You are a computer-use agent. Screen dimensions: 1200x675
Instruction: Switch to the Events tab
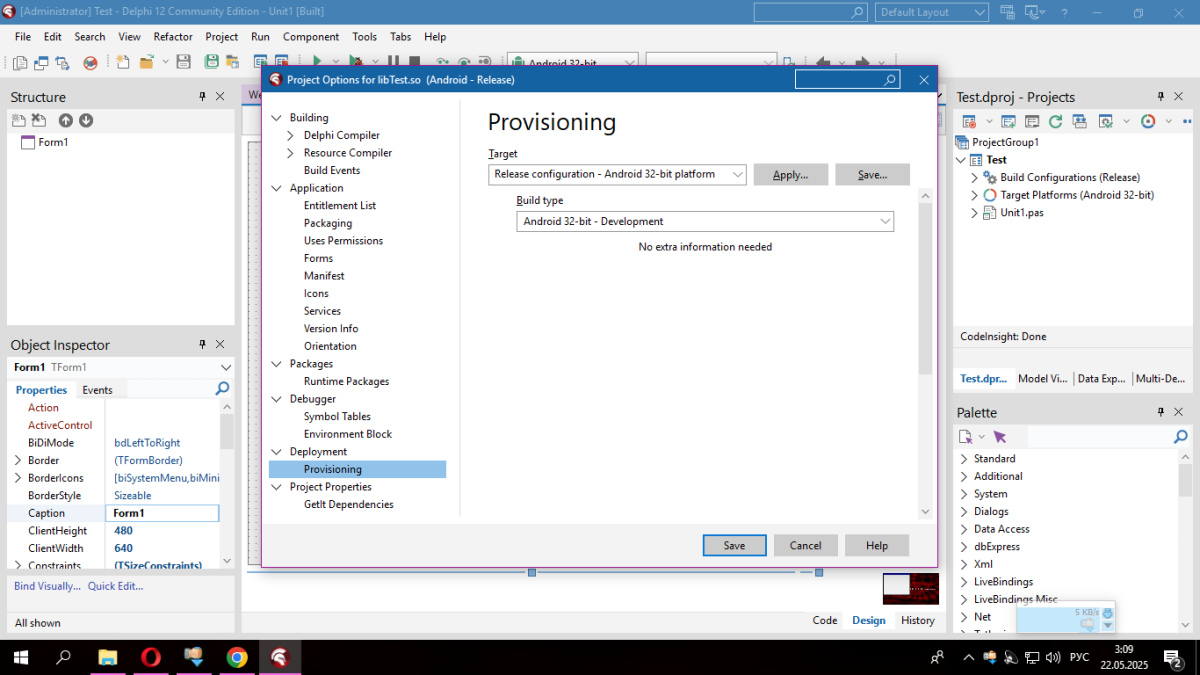(x=97, y=390)
